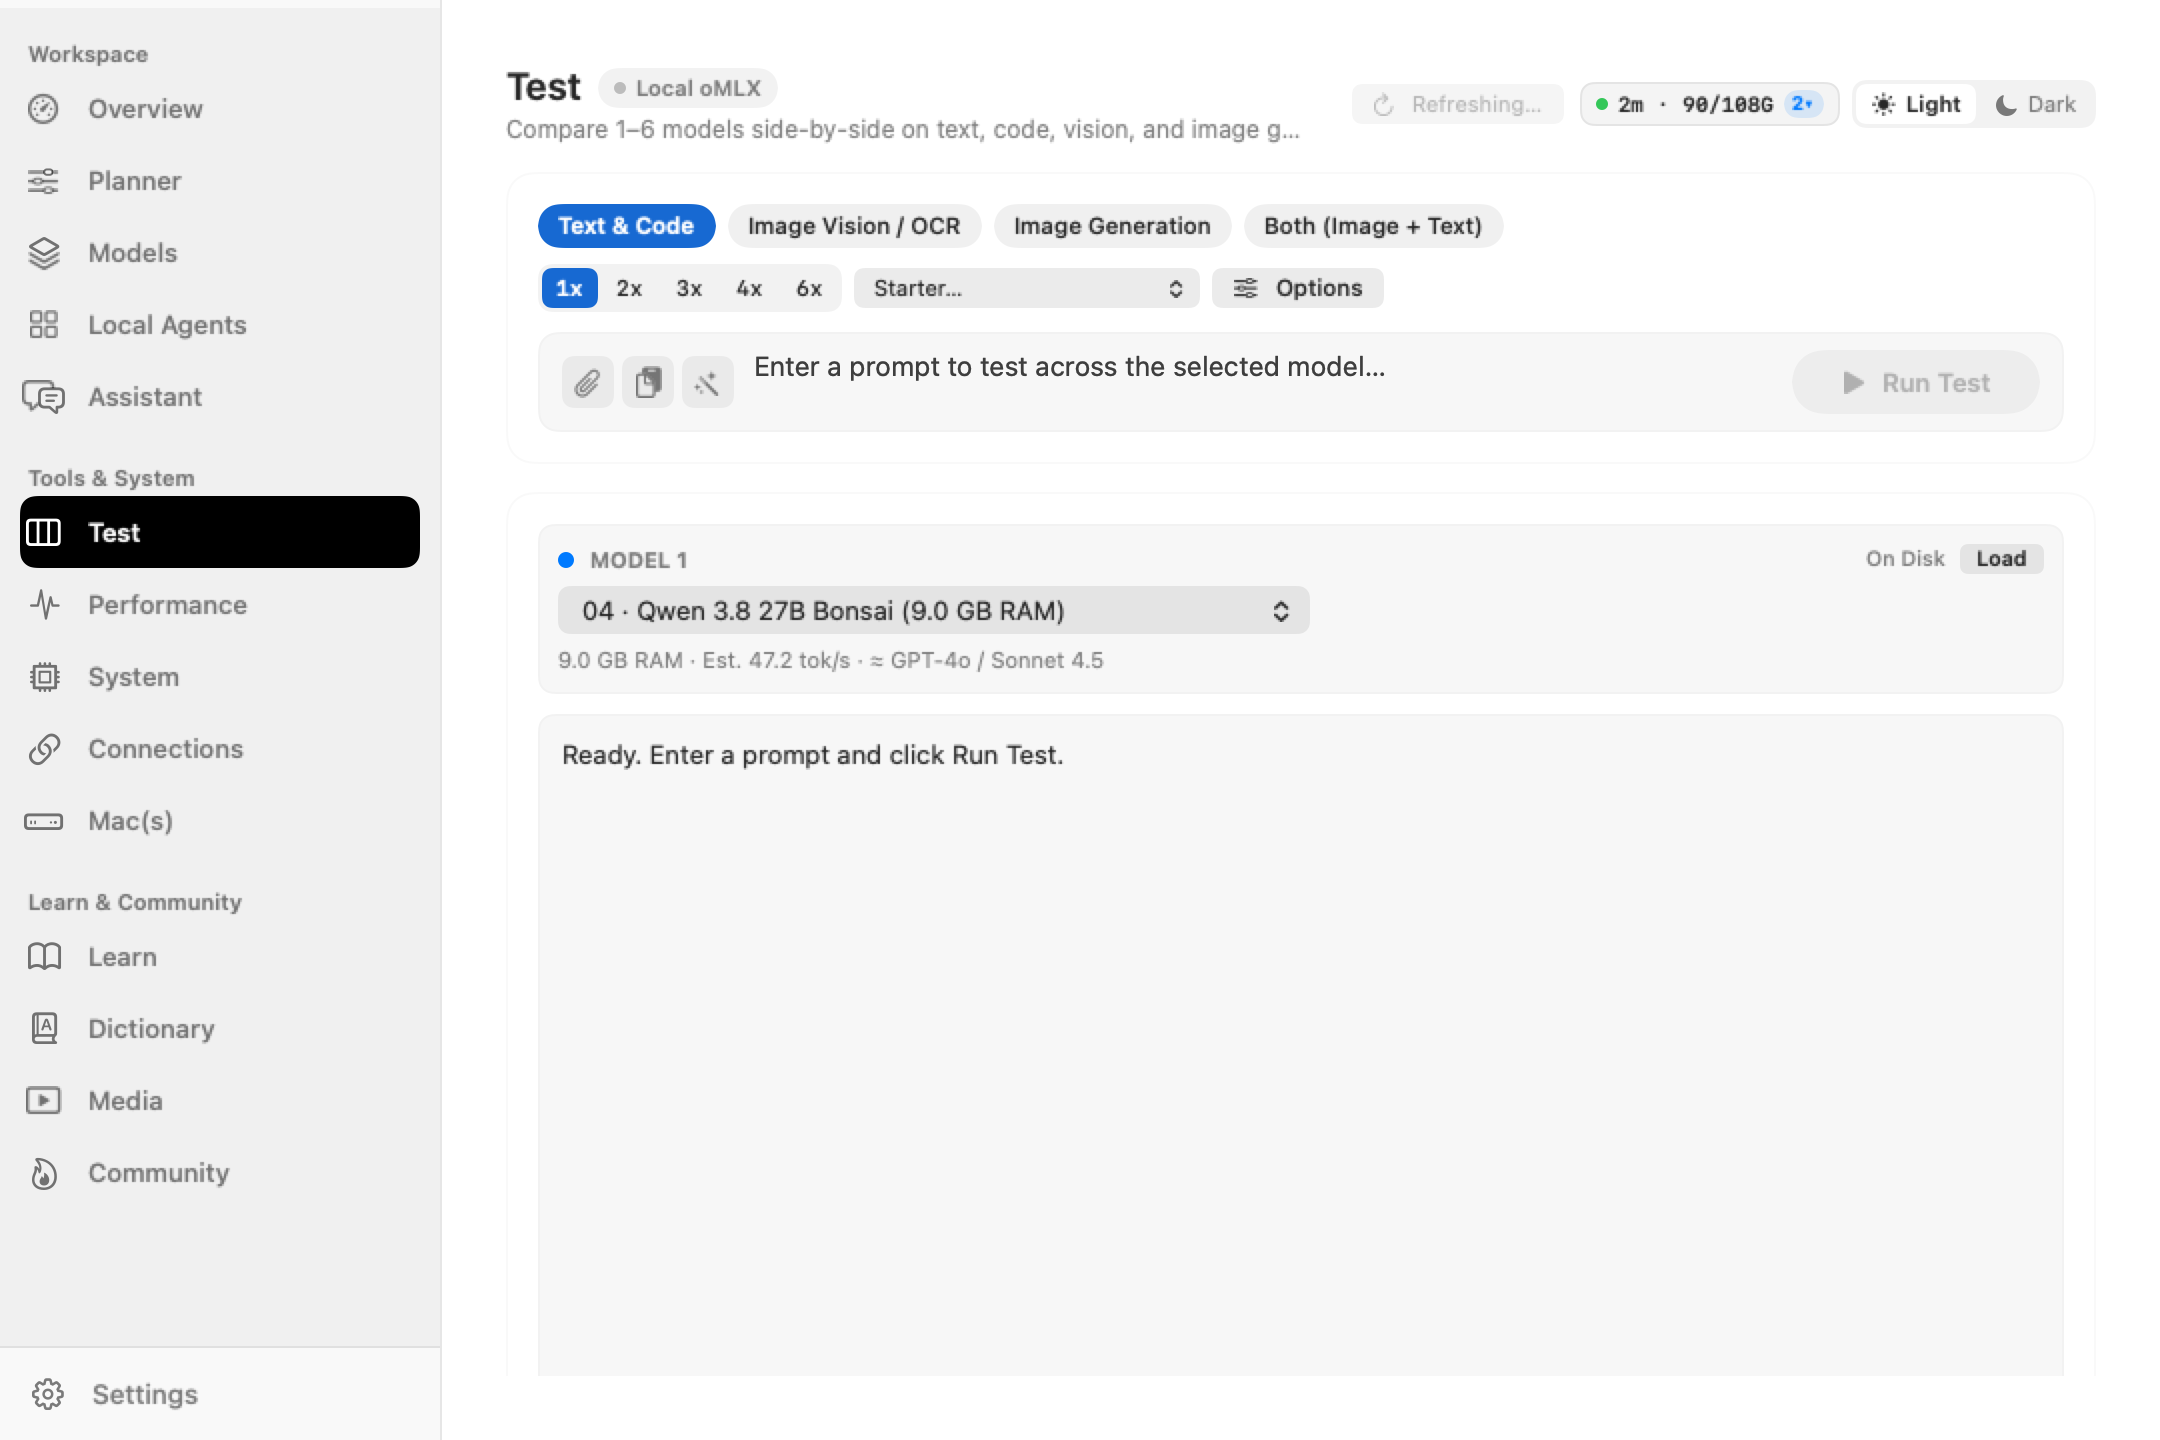The width and height of the screenshot is (2160, 1440).
Task: Switch to Light theme
Action: (1916, 104)
